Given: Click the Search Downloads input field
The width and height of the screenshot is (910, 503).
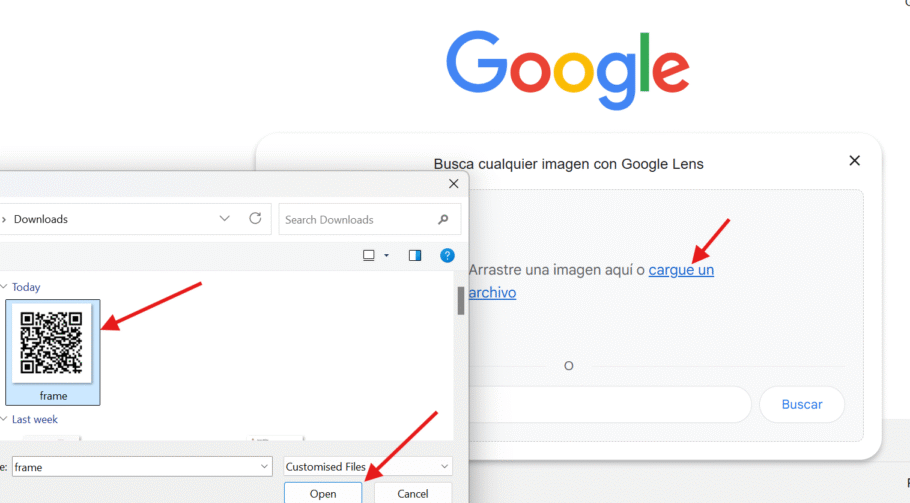Looking at the screenshot, I should (x=355, y=219).
